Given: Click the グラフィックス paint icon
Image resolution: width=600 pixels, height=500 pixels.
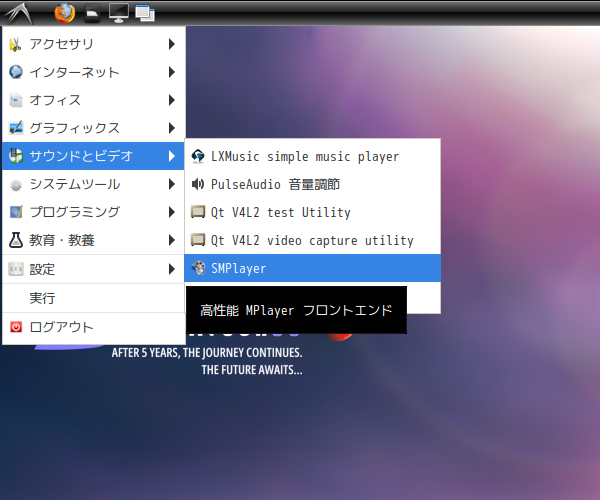Looking at the screenshot, I should pyautogui.click(x=16, y=128).
